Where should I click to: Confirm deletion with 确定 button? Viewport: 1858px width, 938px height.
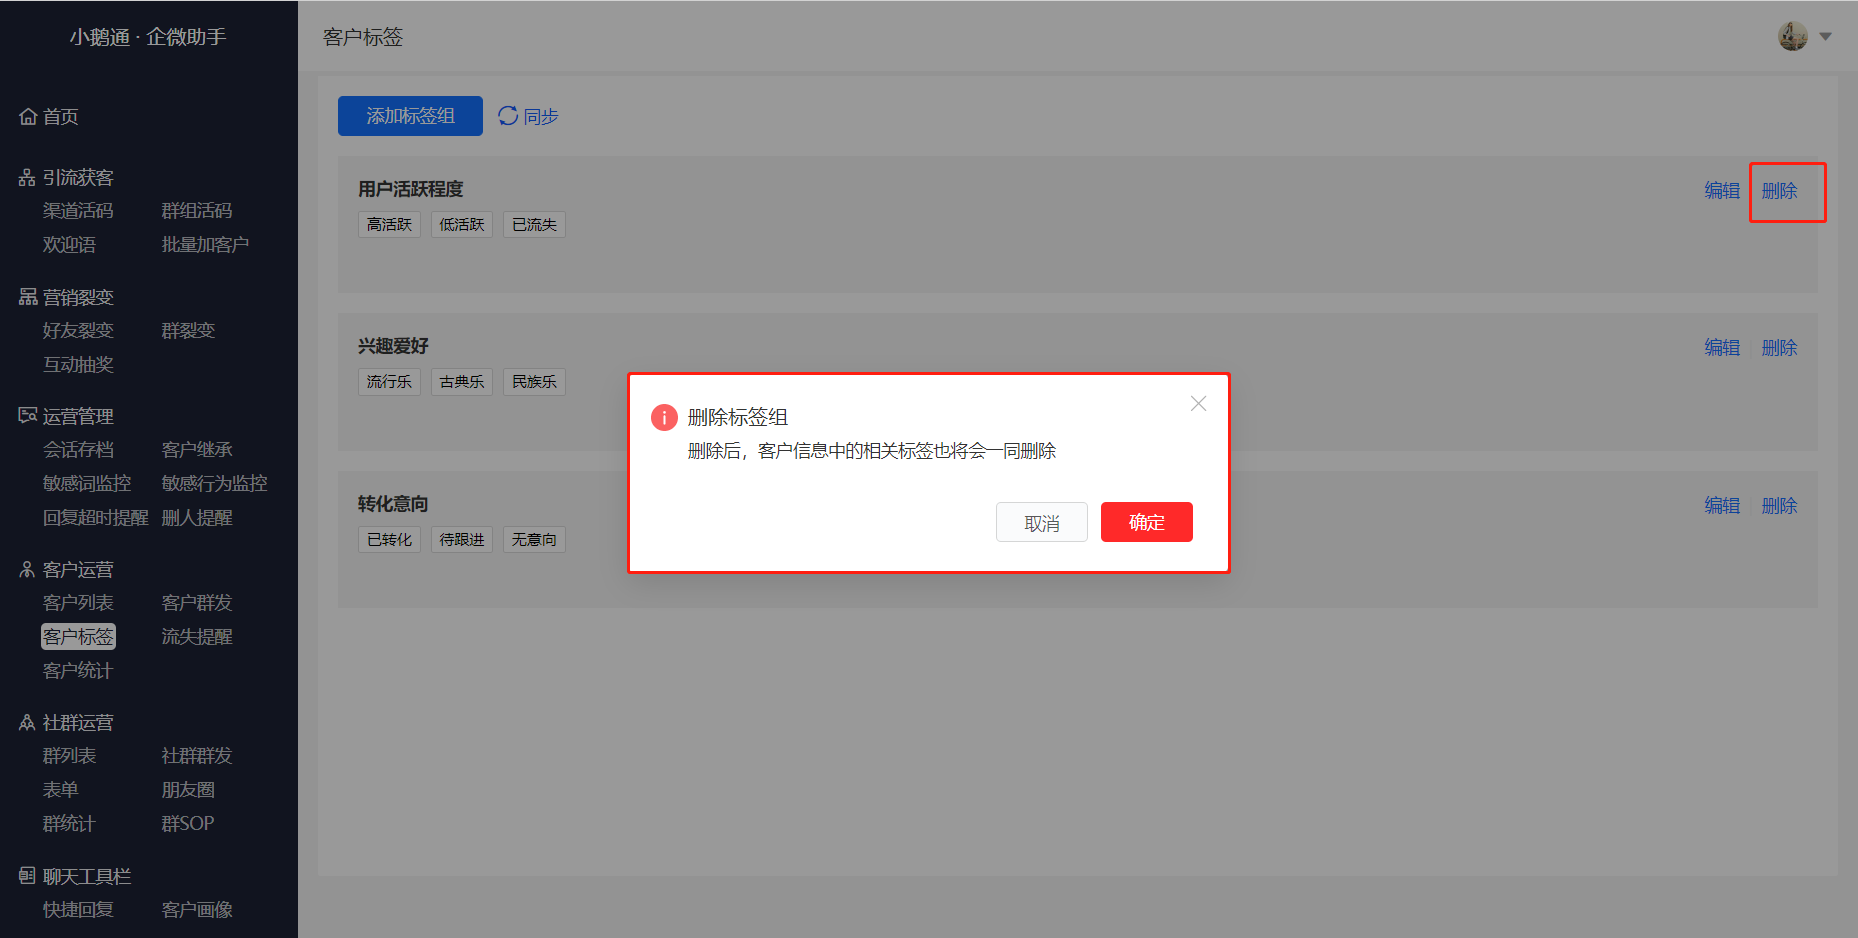pos(1147,522)
